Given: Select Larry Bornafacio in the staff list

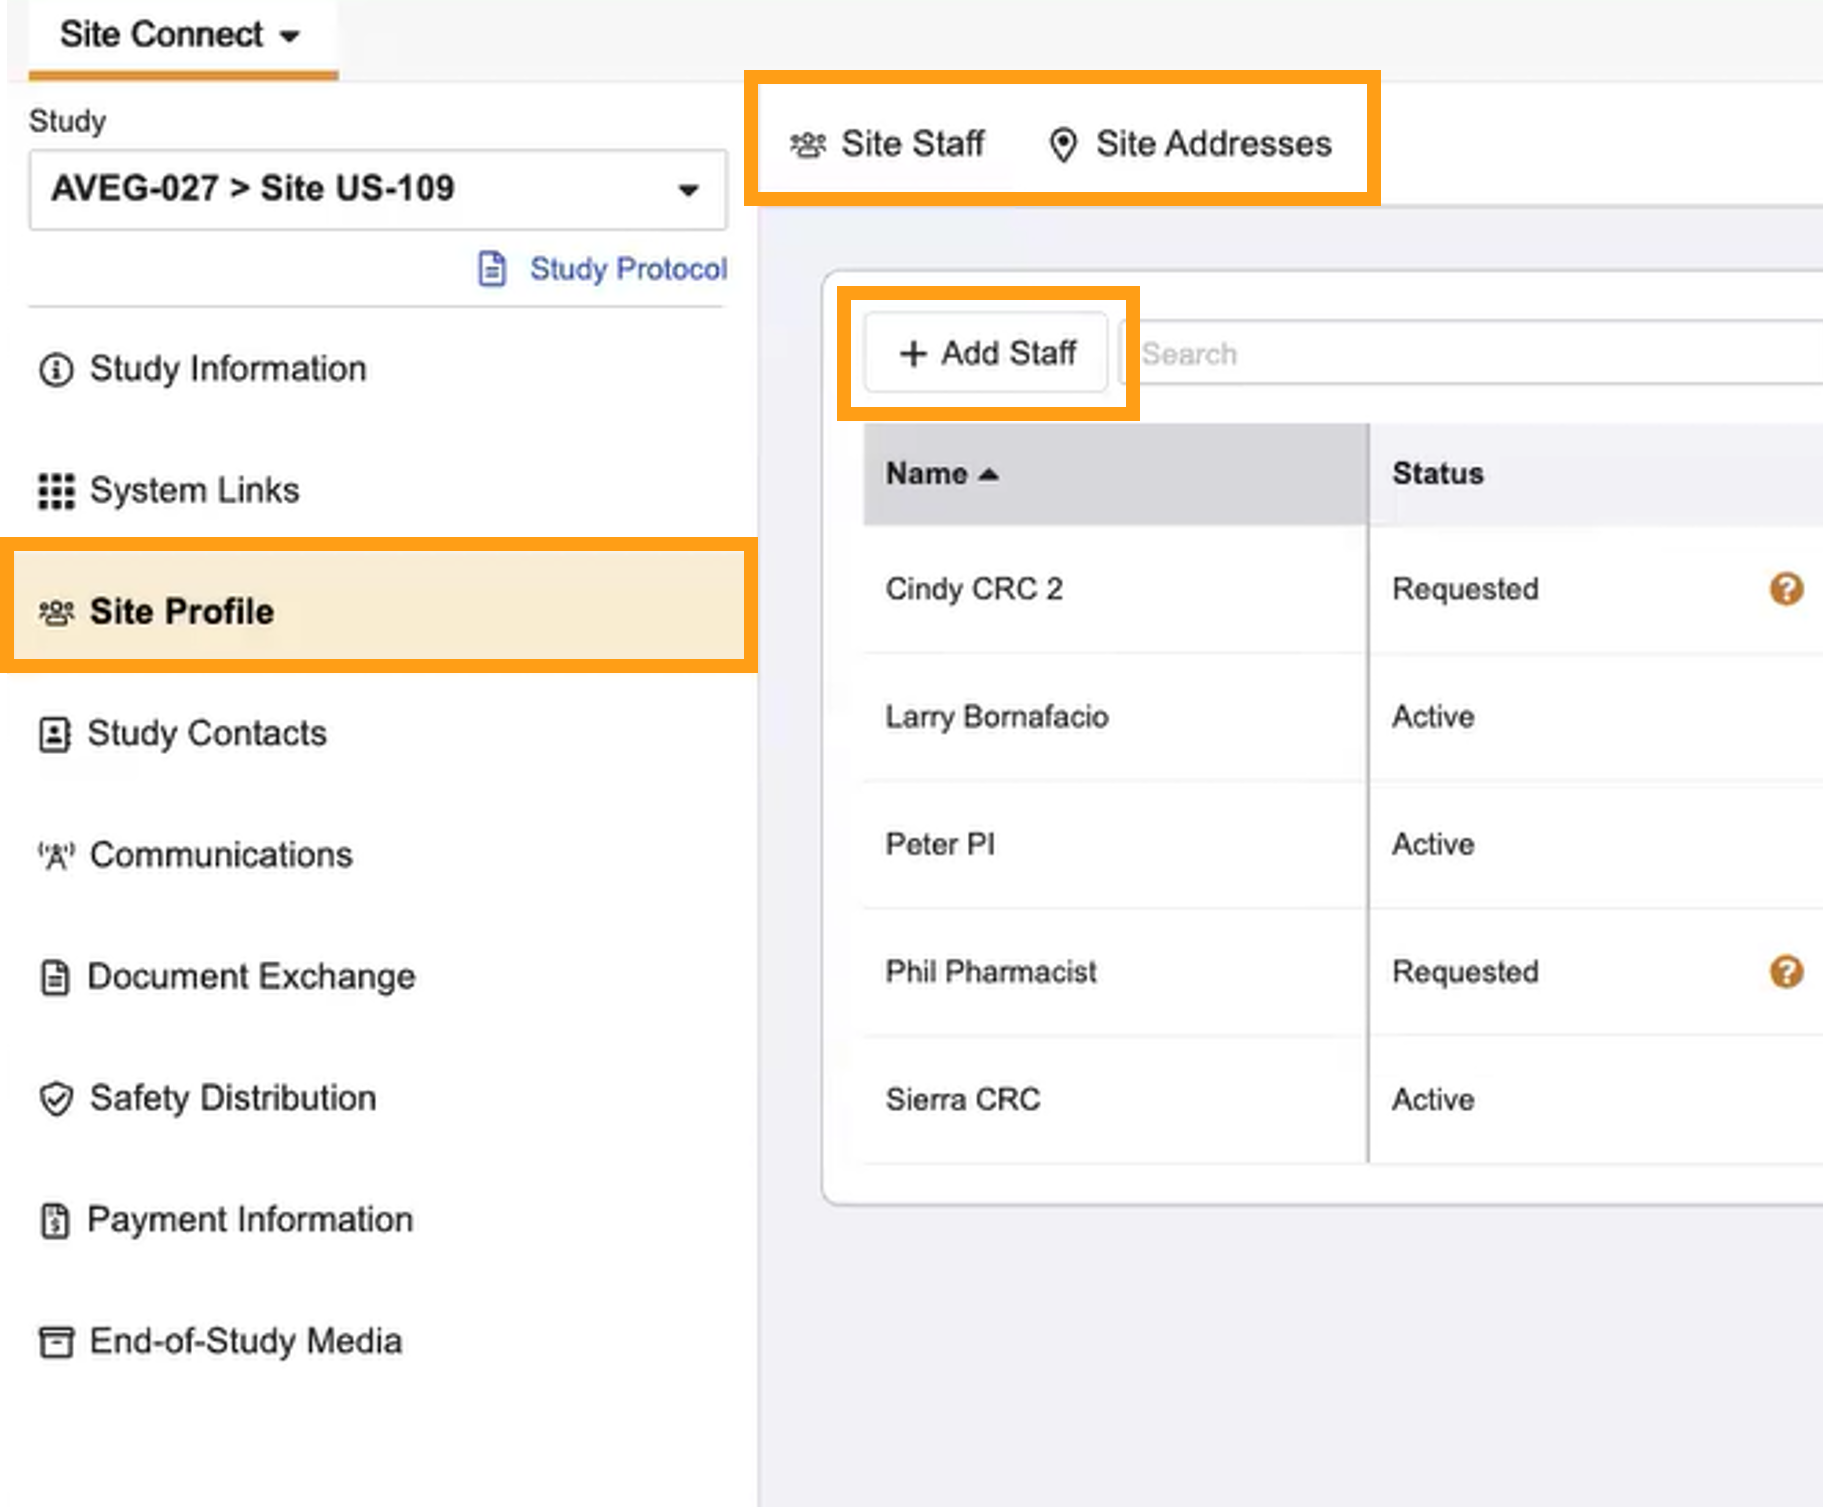Looking at the screenshot, I should coord(996,717).
